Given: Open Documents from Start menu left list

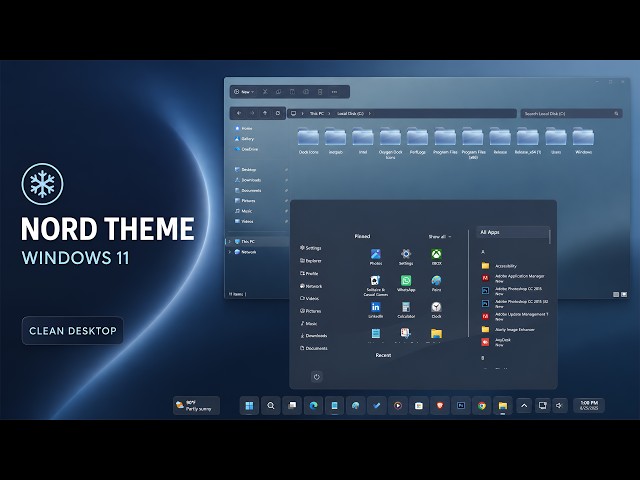Looking at the screenshot, I should pos(313,348).
